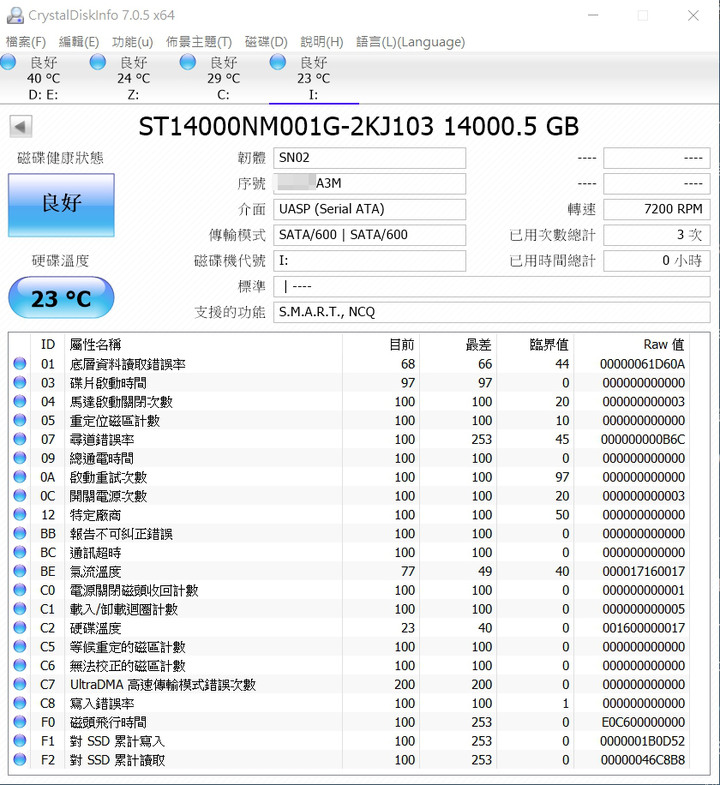720x785 pixels.
Task: Click the drive letter field I:
Action: click(x=370, y=261)
